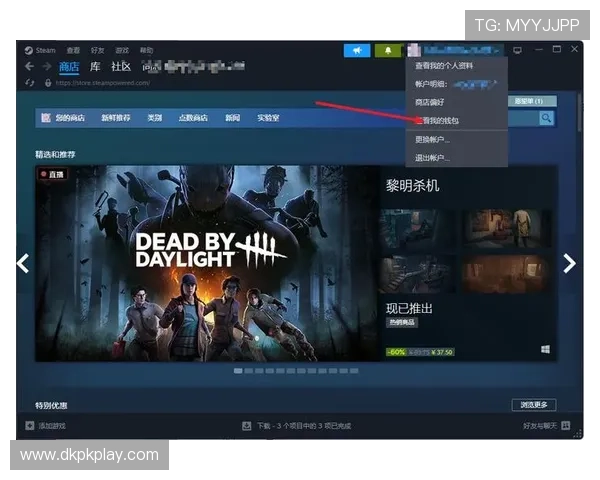Click the account avatar in title bar
Image resolution: width=600 pixels, height=480 pixels.
pos(414,50)
